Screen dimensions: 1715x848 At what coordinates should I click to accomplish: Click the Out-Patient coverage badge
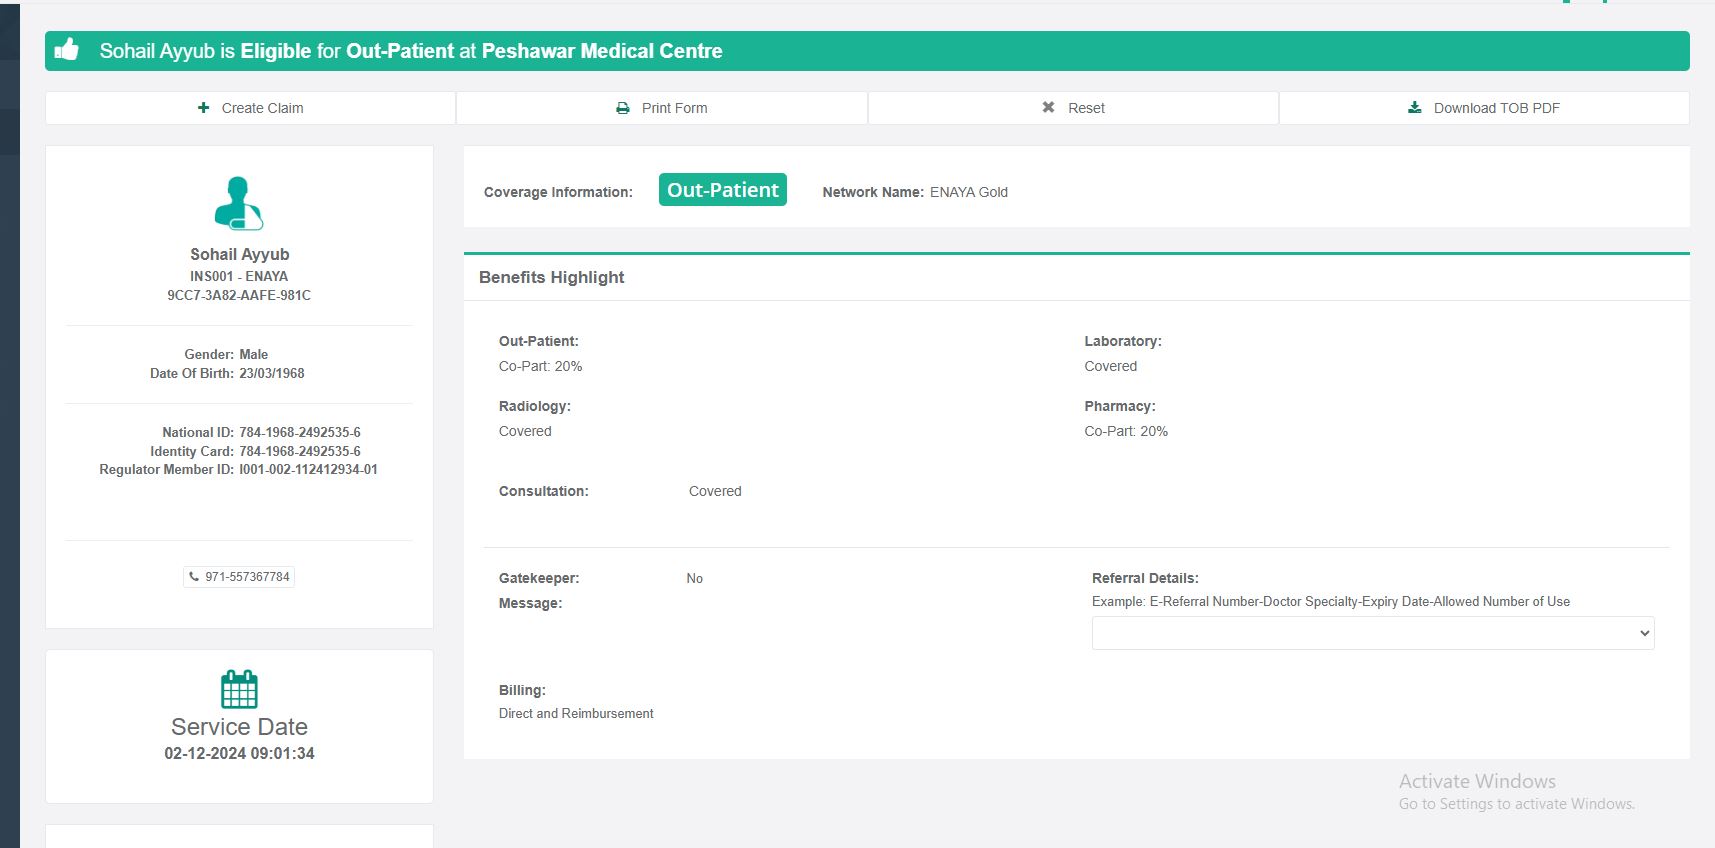tap(722, 190)
